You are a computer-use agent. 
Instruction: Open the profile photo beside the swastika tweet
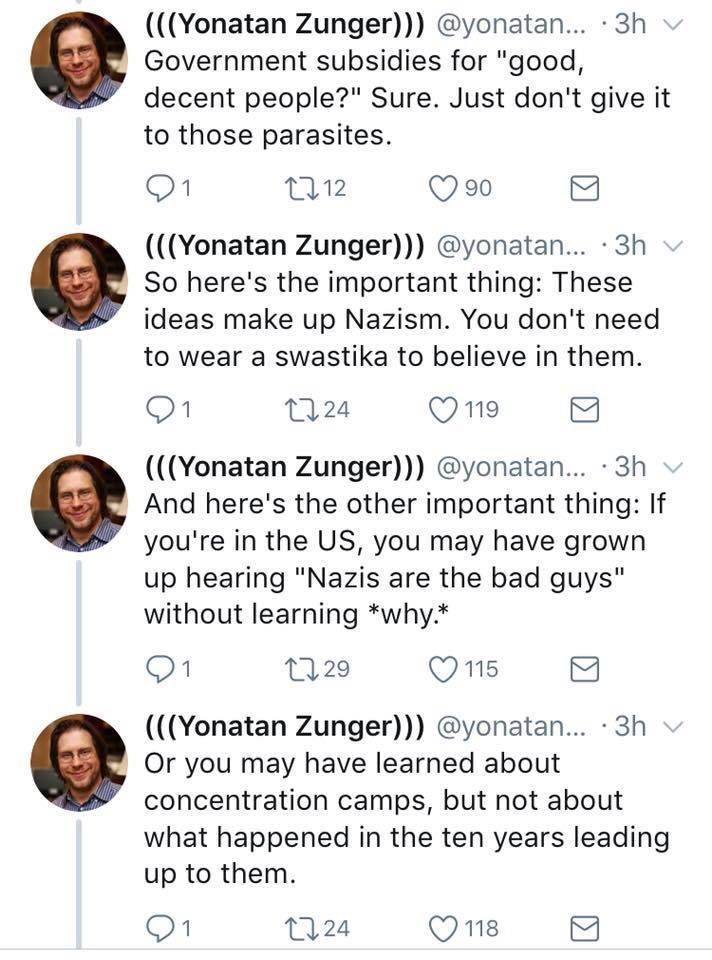(79, 281)
